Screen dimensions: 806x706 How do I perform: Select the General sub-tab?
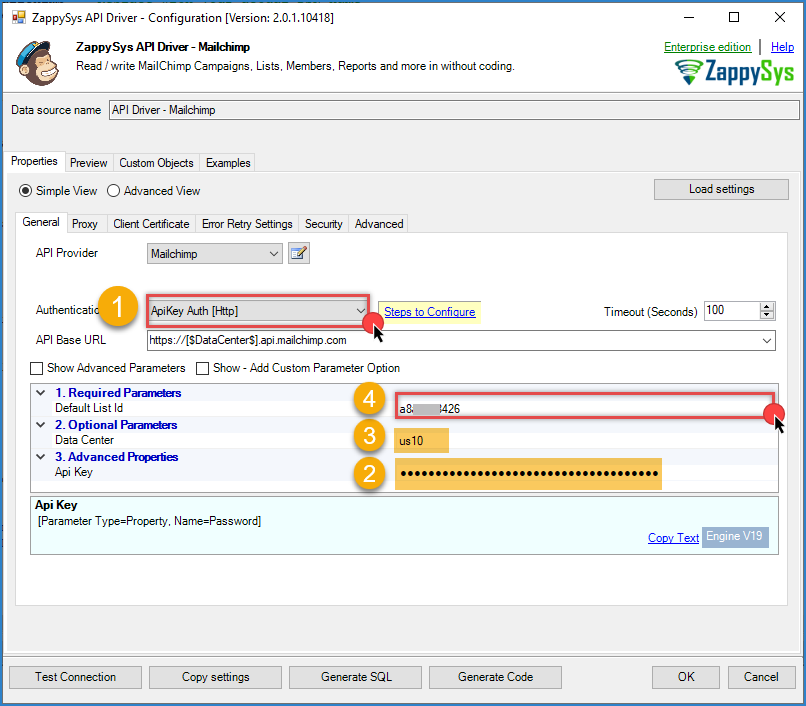pos(41,222)
